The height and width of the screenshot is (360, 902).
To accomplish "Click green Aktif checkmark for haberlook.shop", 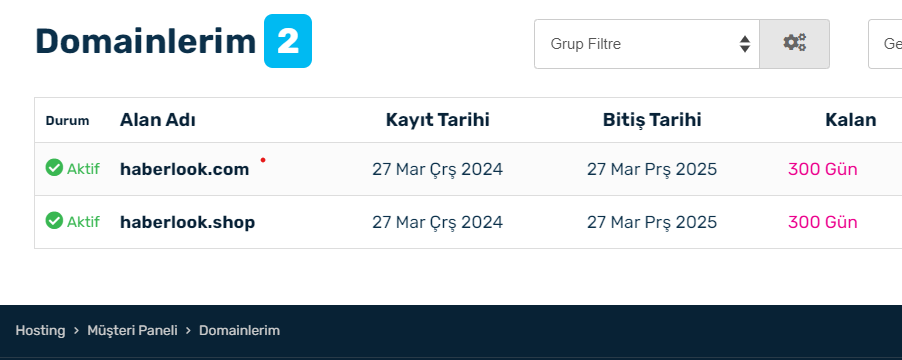I will (x=54, y=220).
